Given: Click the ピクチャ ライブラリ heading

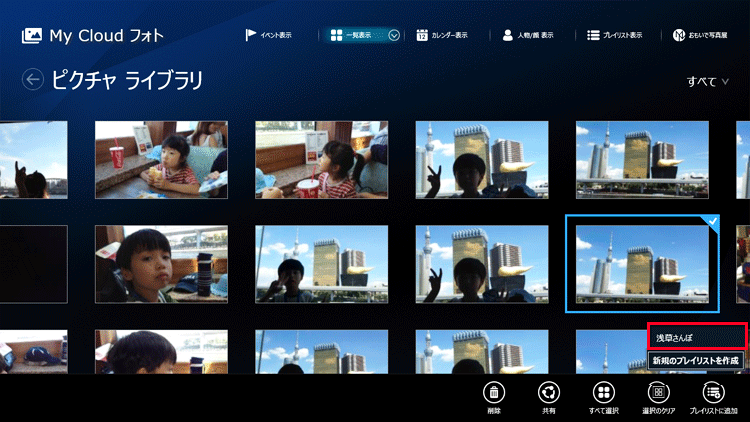Looking at the screenshot, I should [127, 80].
